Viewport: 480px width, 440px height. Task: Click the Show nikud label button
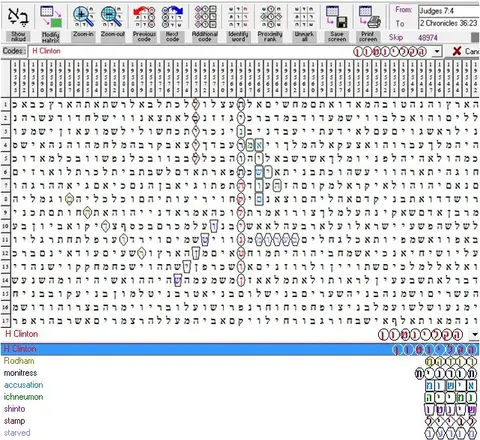click(x=18, y=37)
